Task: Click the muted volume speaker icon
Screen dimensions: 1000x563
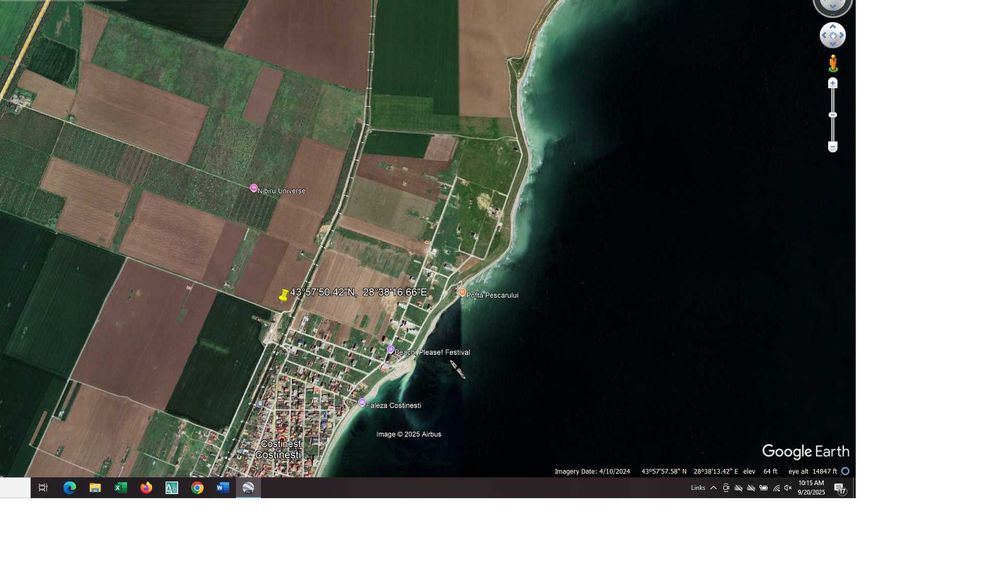Action: [x=788, y=488]
